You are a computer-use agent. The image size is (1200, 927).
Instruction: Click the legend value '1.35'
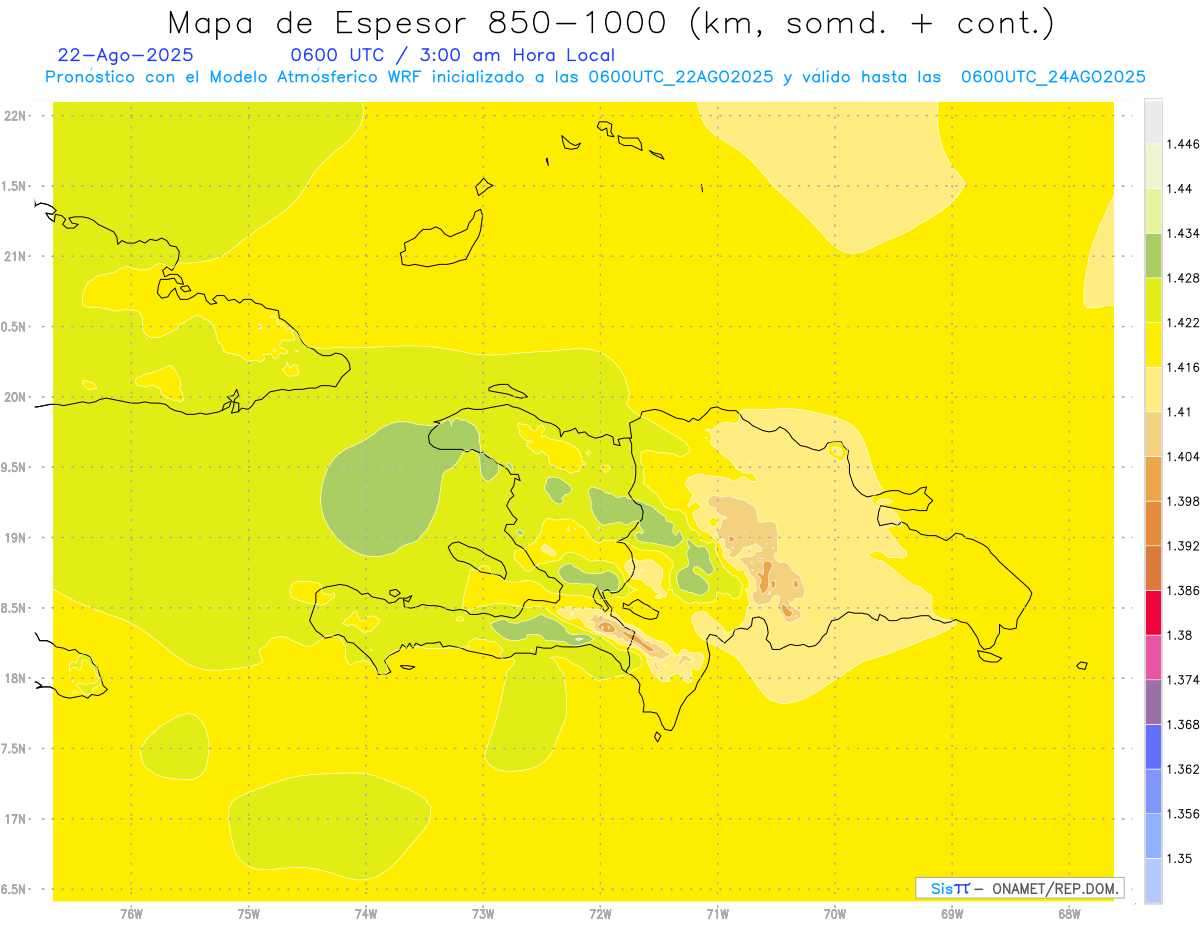coord(1178,858)
